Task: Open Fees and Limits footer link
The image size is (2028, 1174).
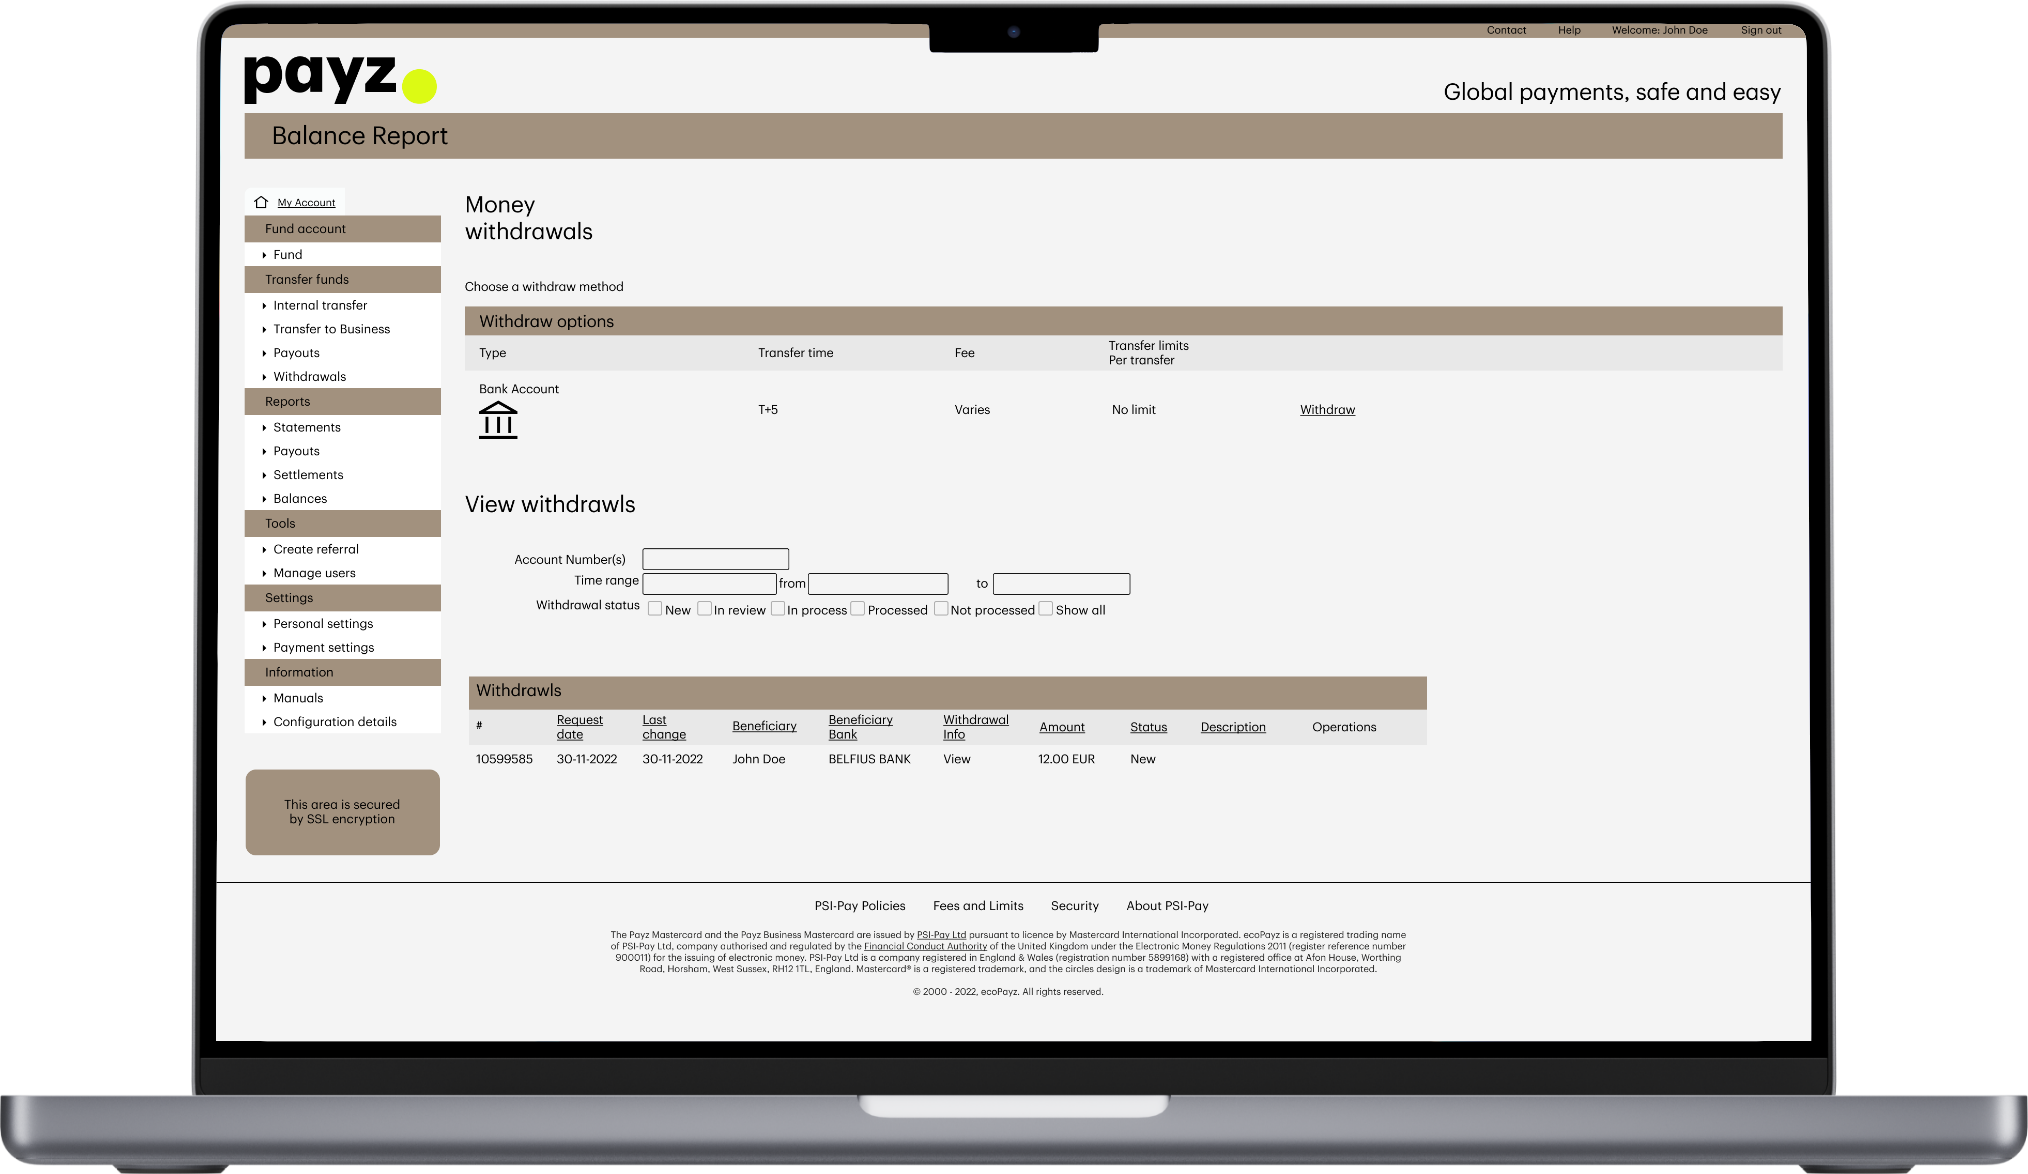Action: [978, 906]
